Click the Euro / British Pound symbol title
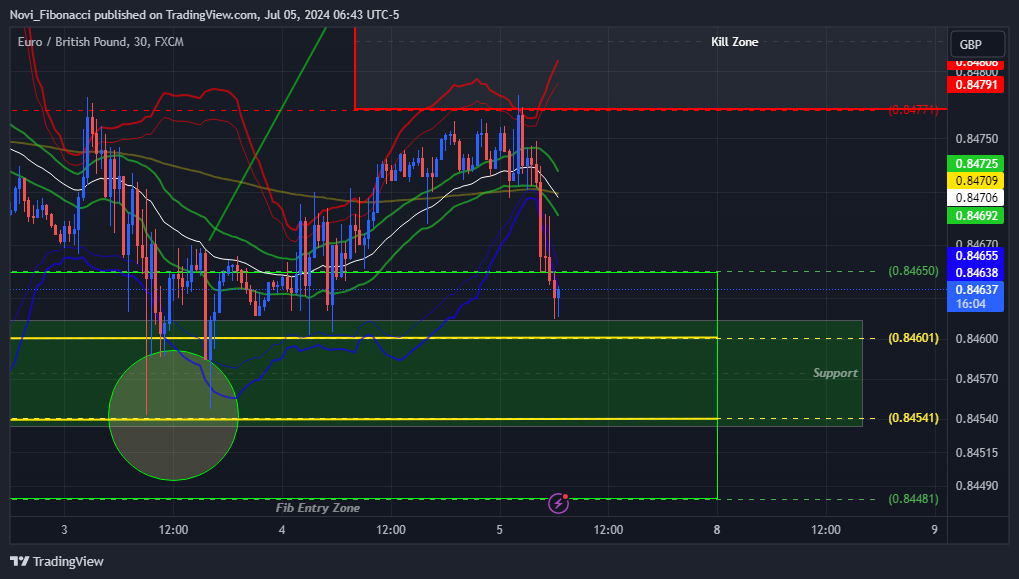The width and height of the screenshot is (1019, 579). (101, 42)
